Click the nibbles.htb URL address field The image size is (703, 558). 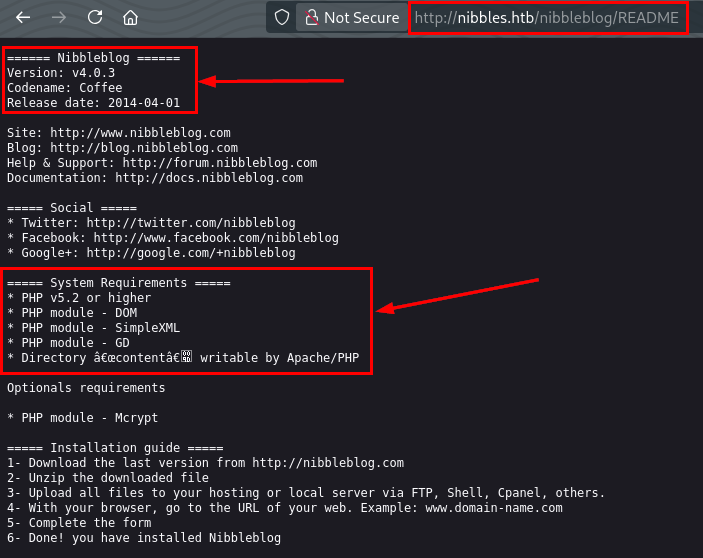547,17
